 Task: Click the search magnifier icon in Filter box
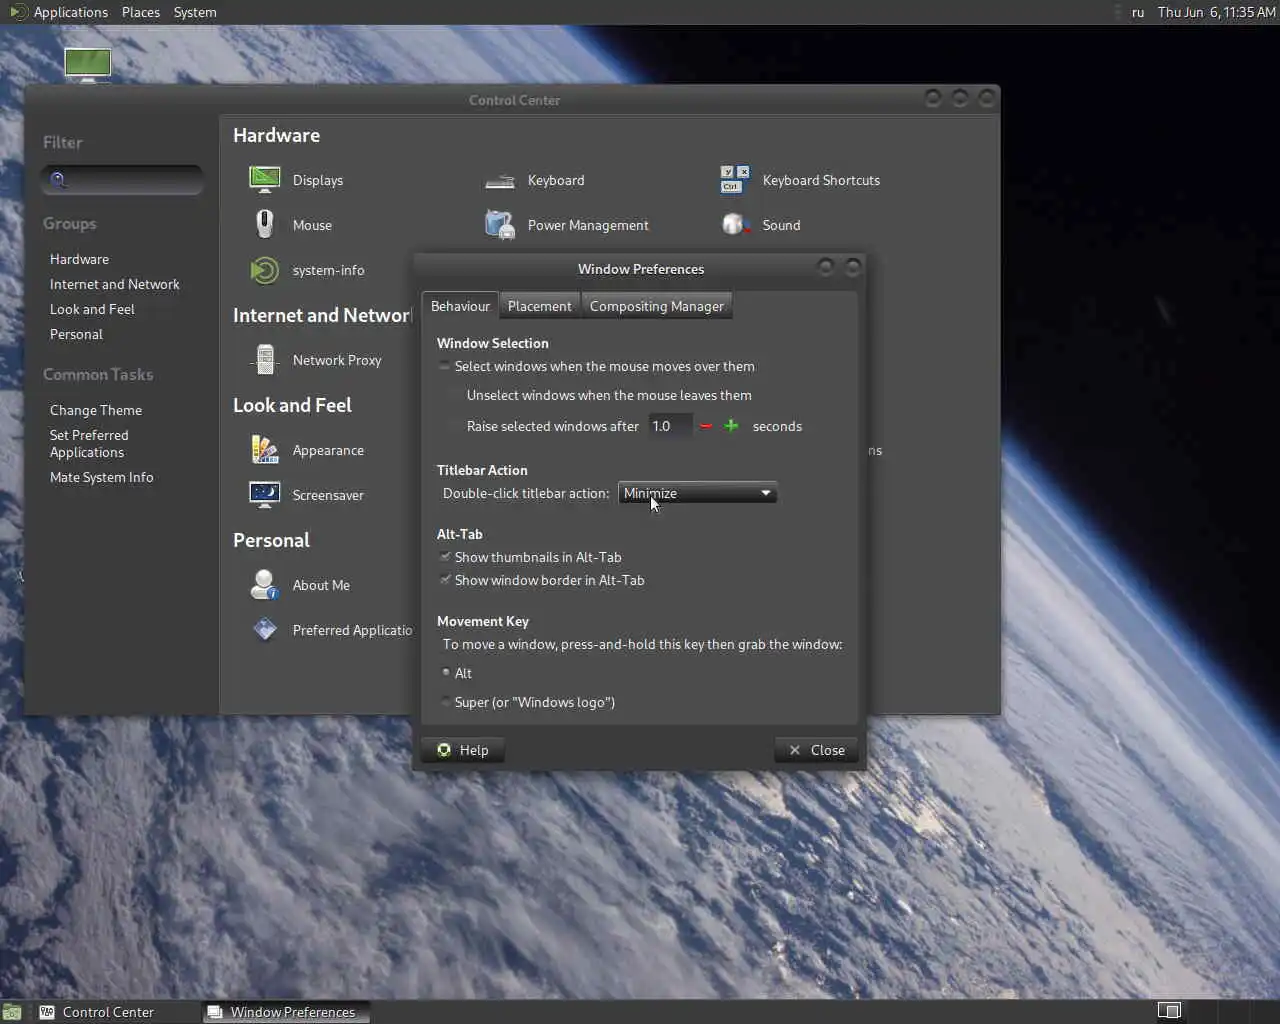pyautogui.click(x=58, y=180)
